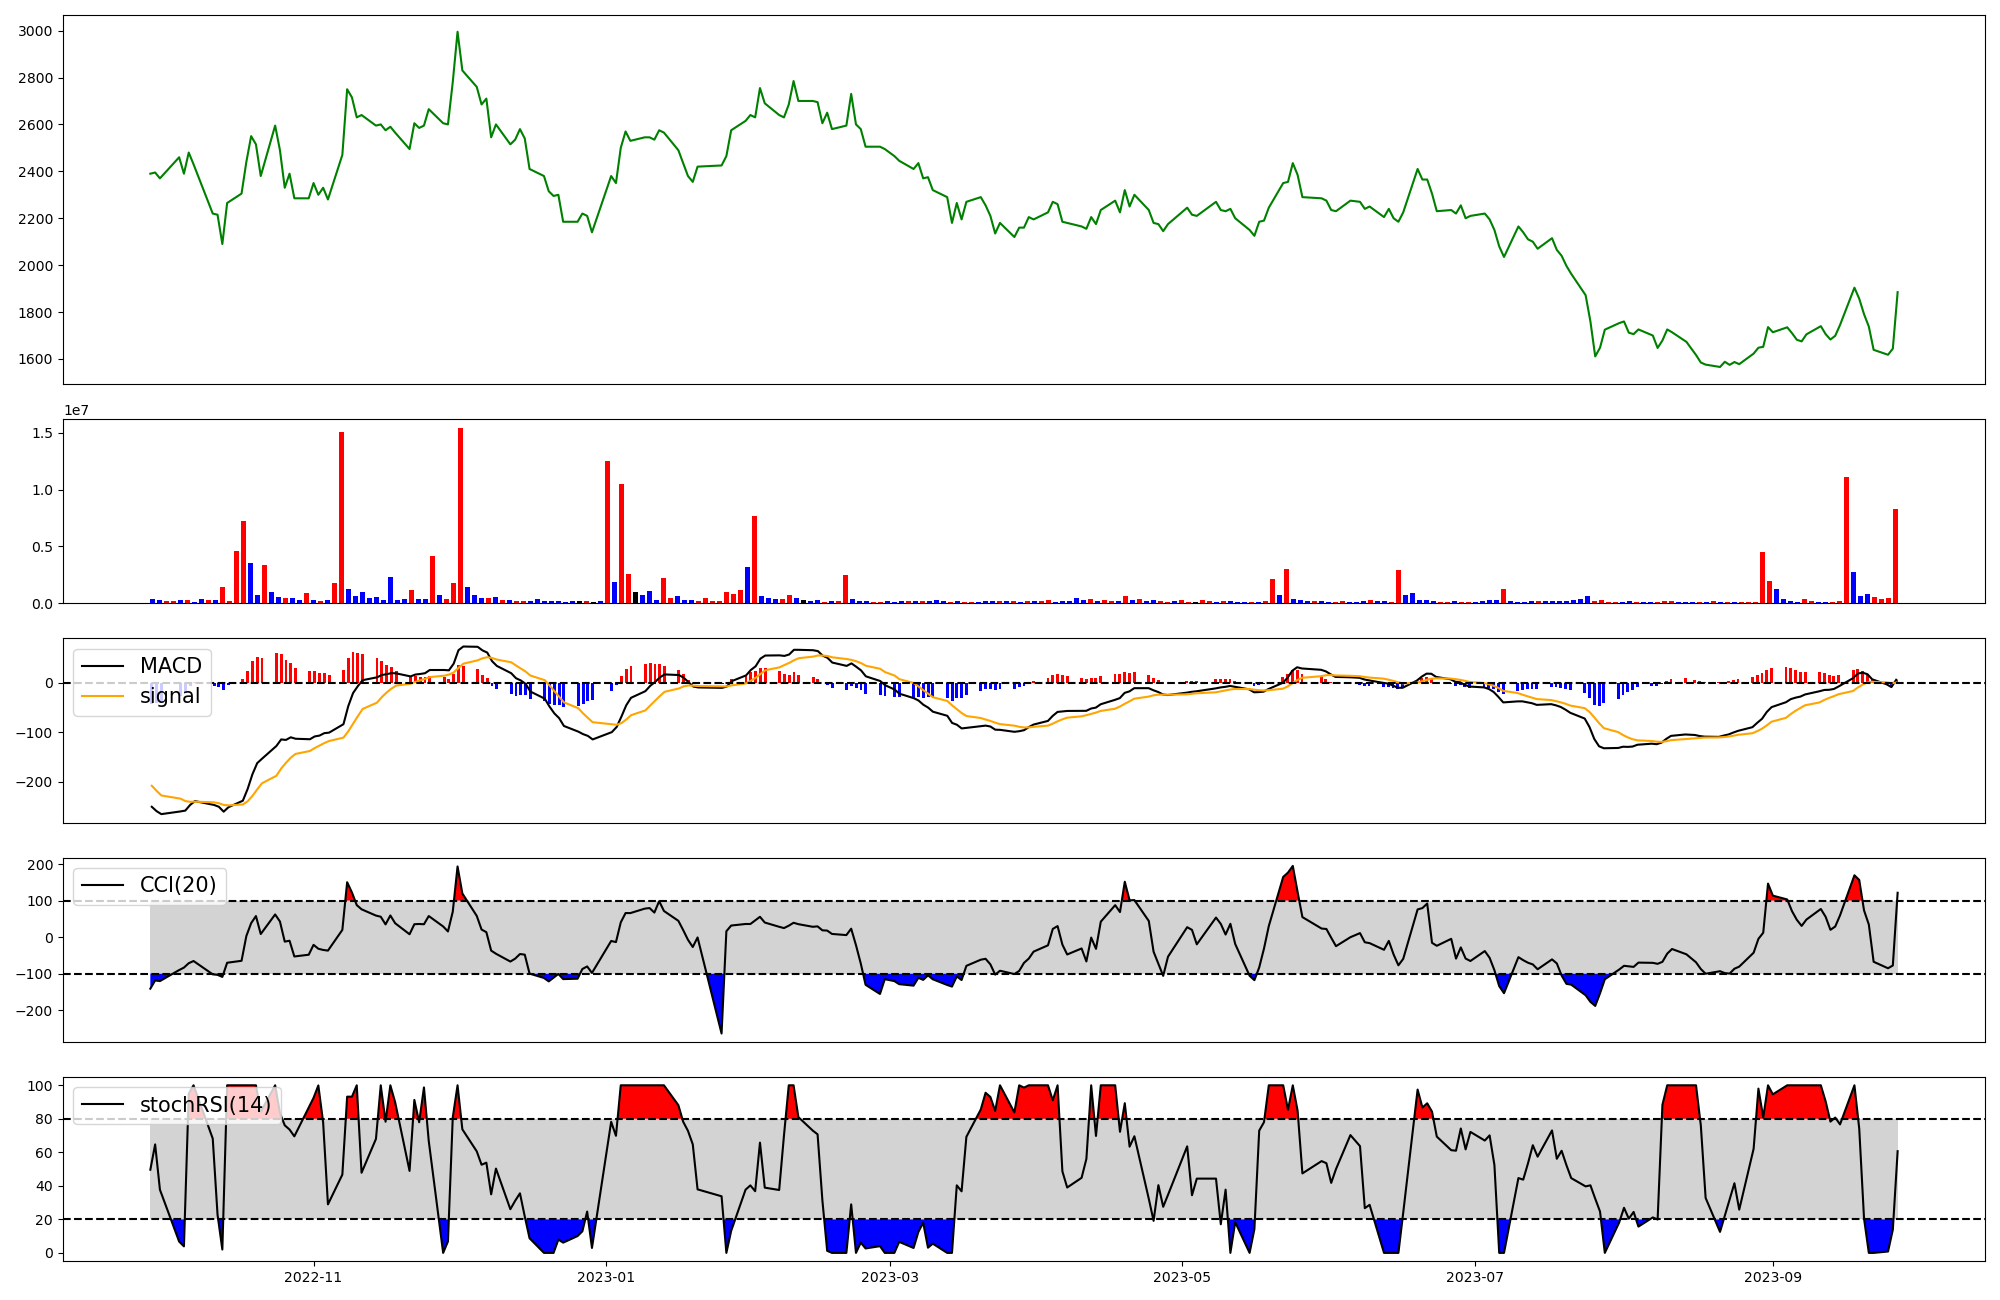Click the lowest CCI trough below -200

(x=721, y=1031)
